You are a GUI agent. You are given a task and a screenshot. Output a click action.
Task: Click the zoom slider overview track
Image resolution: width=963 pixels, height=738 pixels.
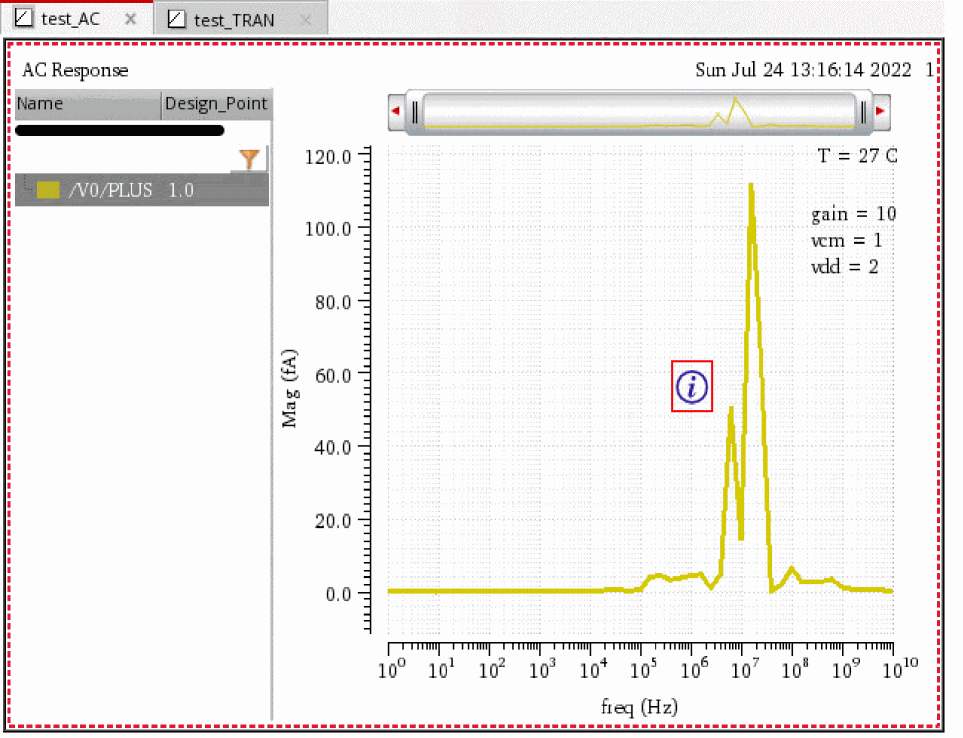[639, 112]
